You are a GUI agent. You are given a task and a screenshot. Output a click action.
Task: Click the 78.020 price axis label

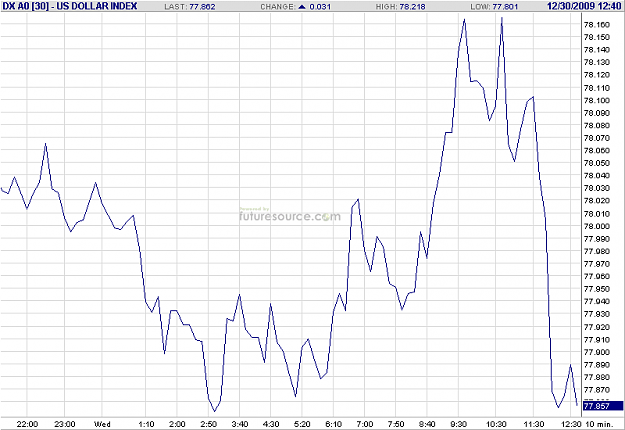pos(597,200)
